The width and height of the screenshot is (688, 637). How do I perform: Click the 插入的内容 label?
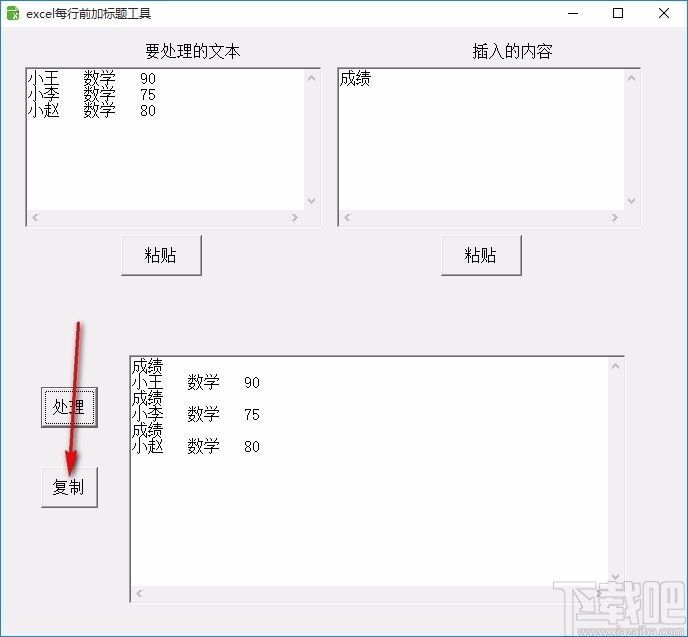click(x=512, y=51)
